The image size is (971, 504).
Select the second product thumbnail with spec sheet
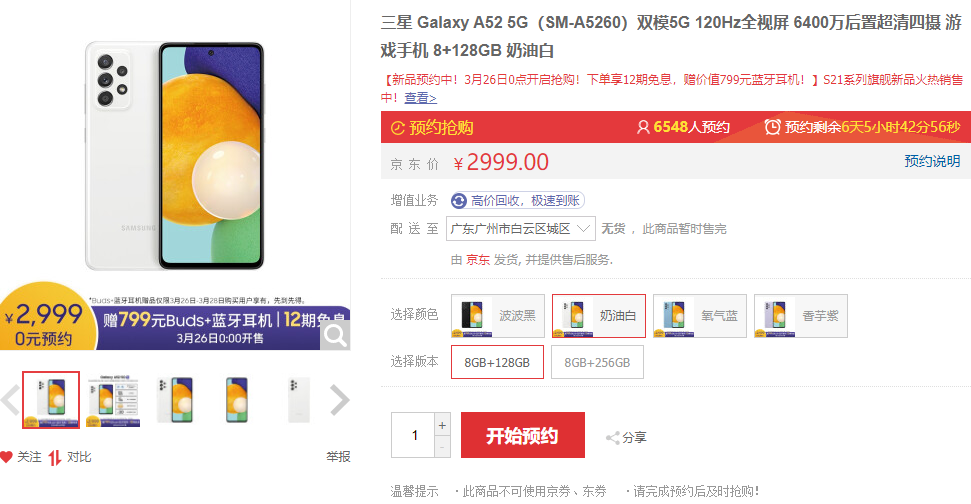pyautogui.click(x=113, y=400)
